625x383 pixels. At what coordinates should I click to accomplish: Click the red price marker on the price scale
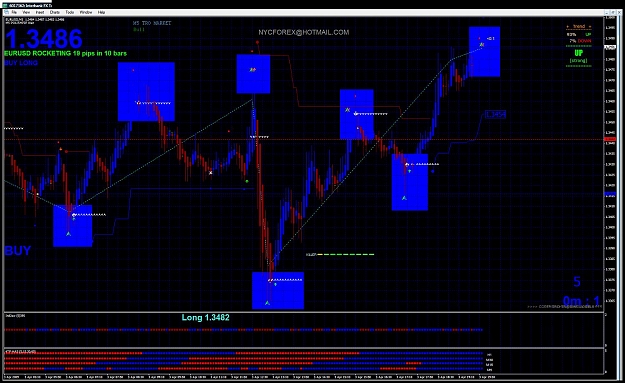[x=610, y=139]
